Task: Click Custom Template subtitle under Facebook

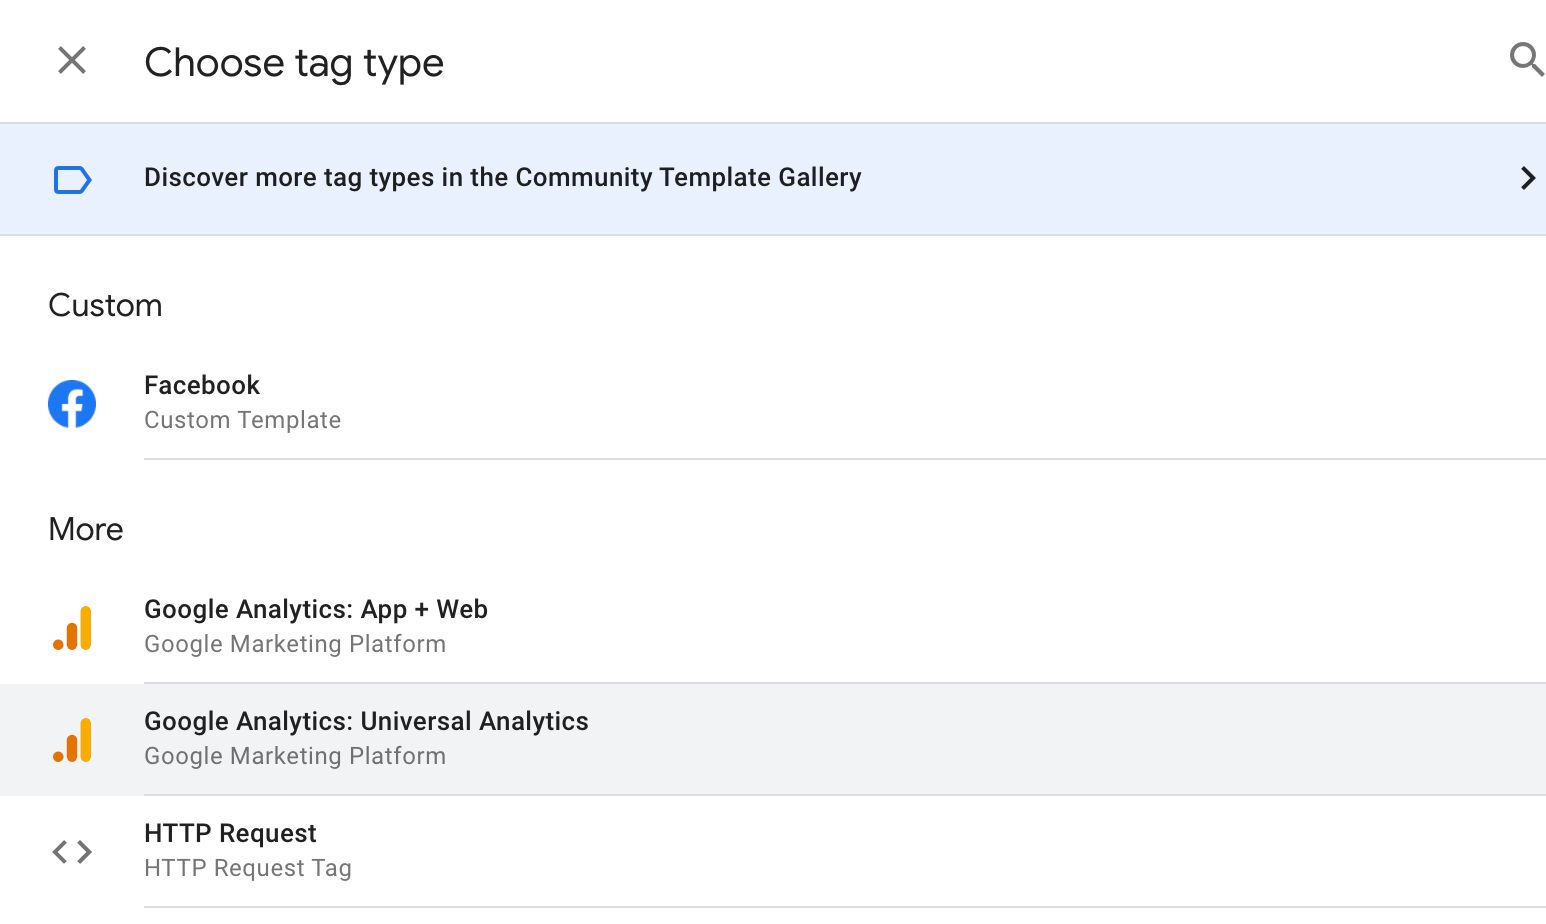Action: (242, 420)
